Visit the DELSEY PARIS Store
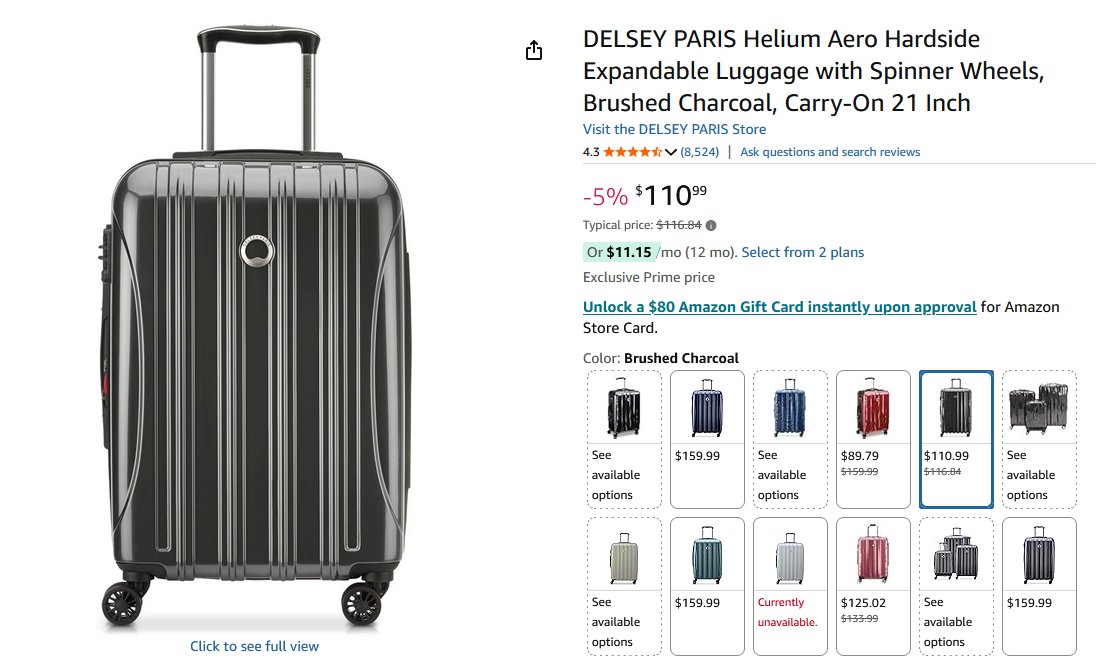1098x669 pixels. point(674,130)
